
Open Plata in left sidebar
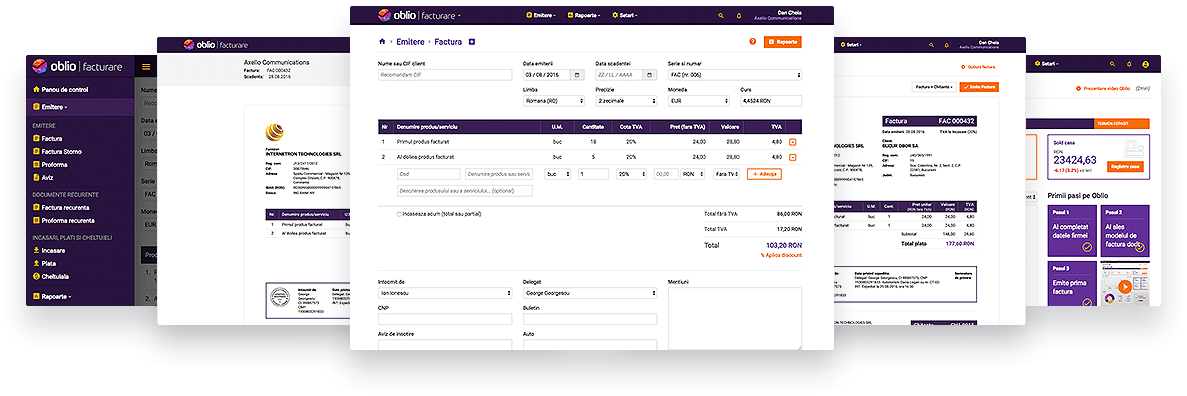[x=45, y=263]
